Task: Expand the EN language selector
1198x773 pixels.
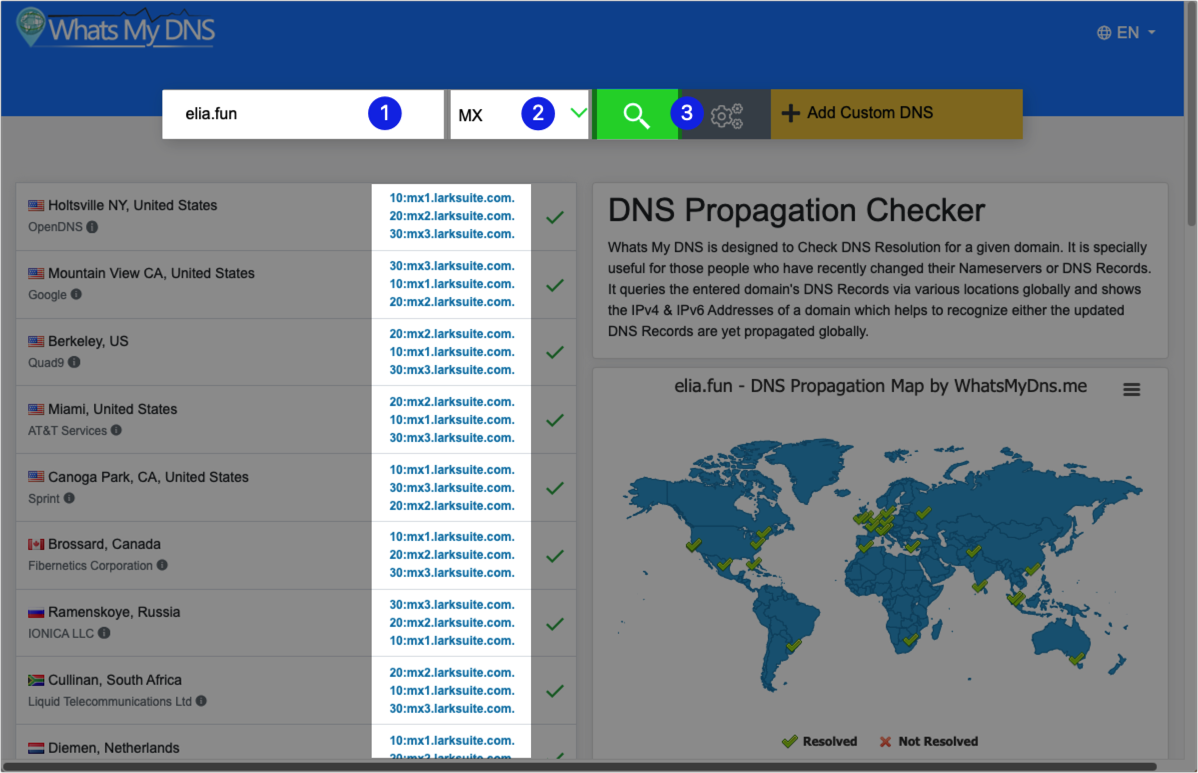Action: [x=1126, y=33]
